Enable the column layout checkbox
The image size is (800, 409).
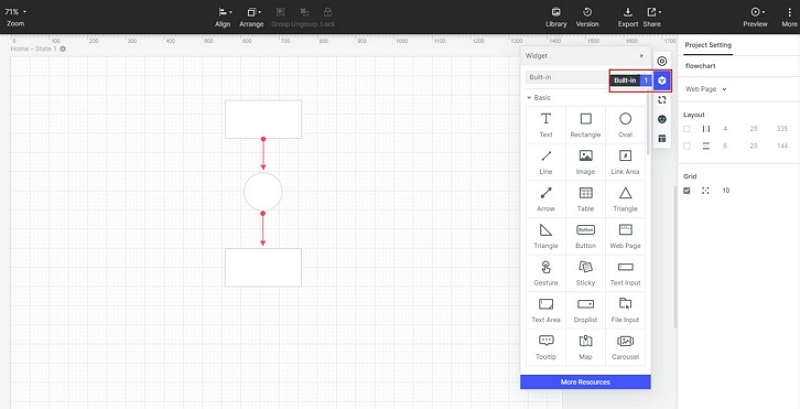point(687,129)
